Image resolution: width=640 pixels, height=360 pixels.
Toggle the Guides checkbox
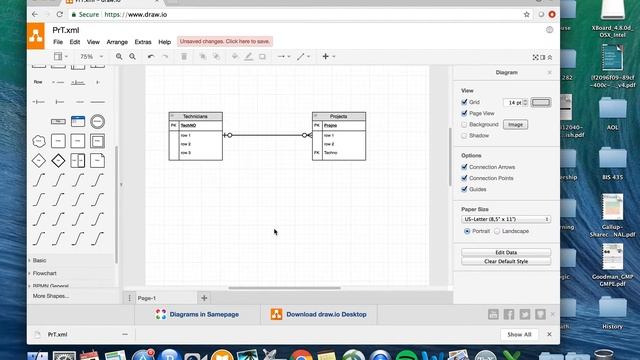point(464,189)
